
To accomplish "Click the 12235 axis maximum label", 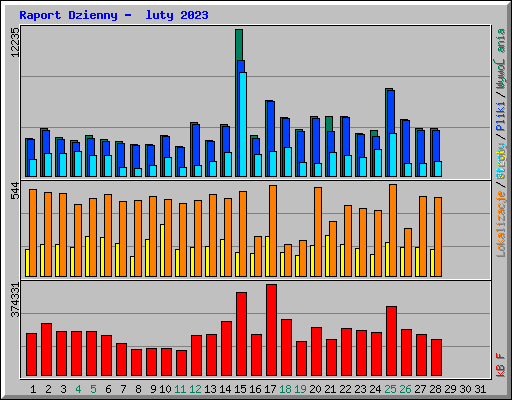I will (15, 42).
